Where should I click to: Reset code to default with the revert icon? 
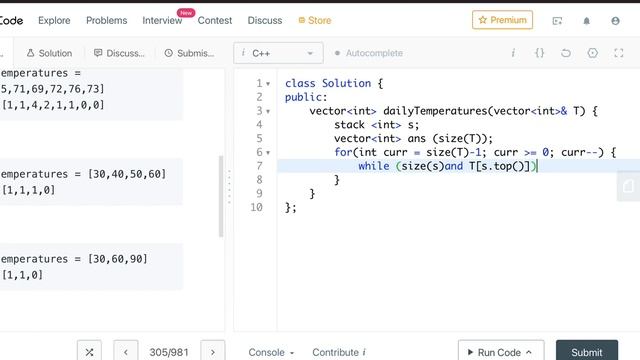pos(566,53)
